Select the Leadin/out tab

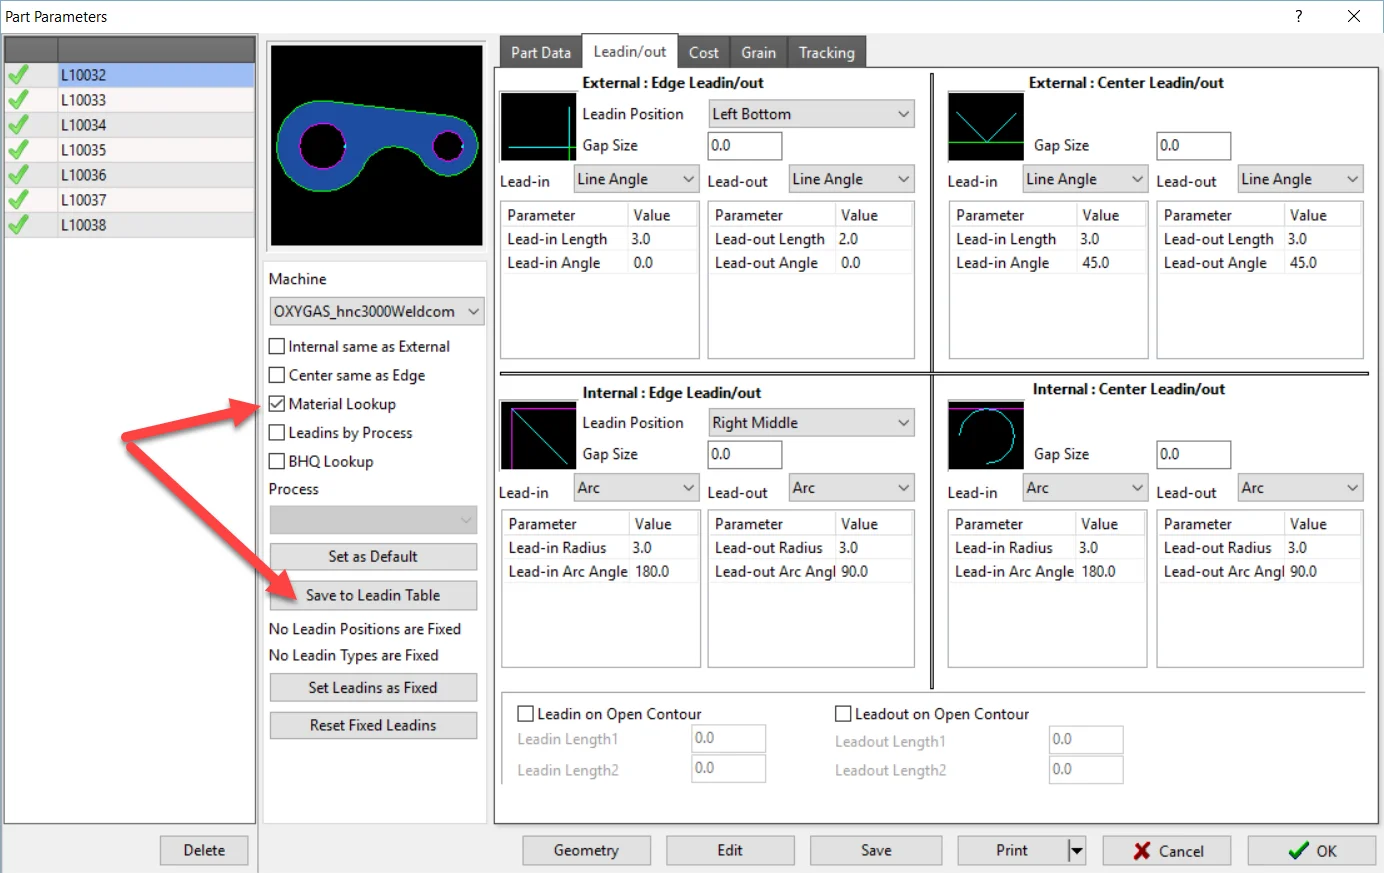click(630, 51)
